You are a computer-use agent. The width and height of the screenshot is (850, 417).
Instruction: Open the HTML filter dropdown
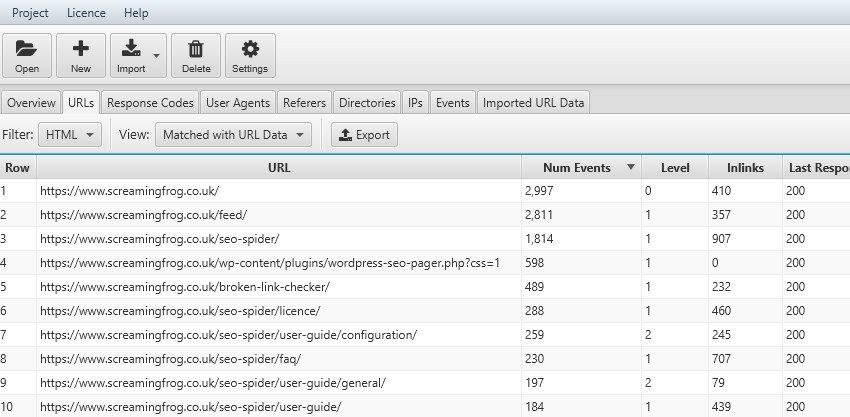[x=70, y=134]
